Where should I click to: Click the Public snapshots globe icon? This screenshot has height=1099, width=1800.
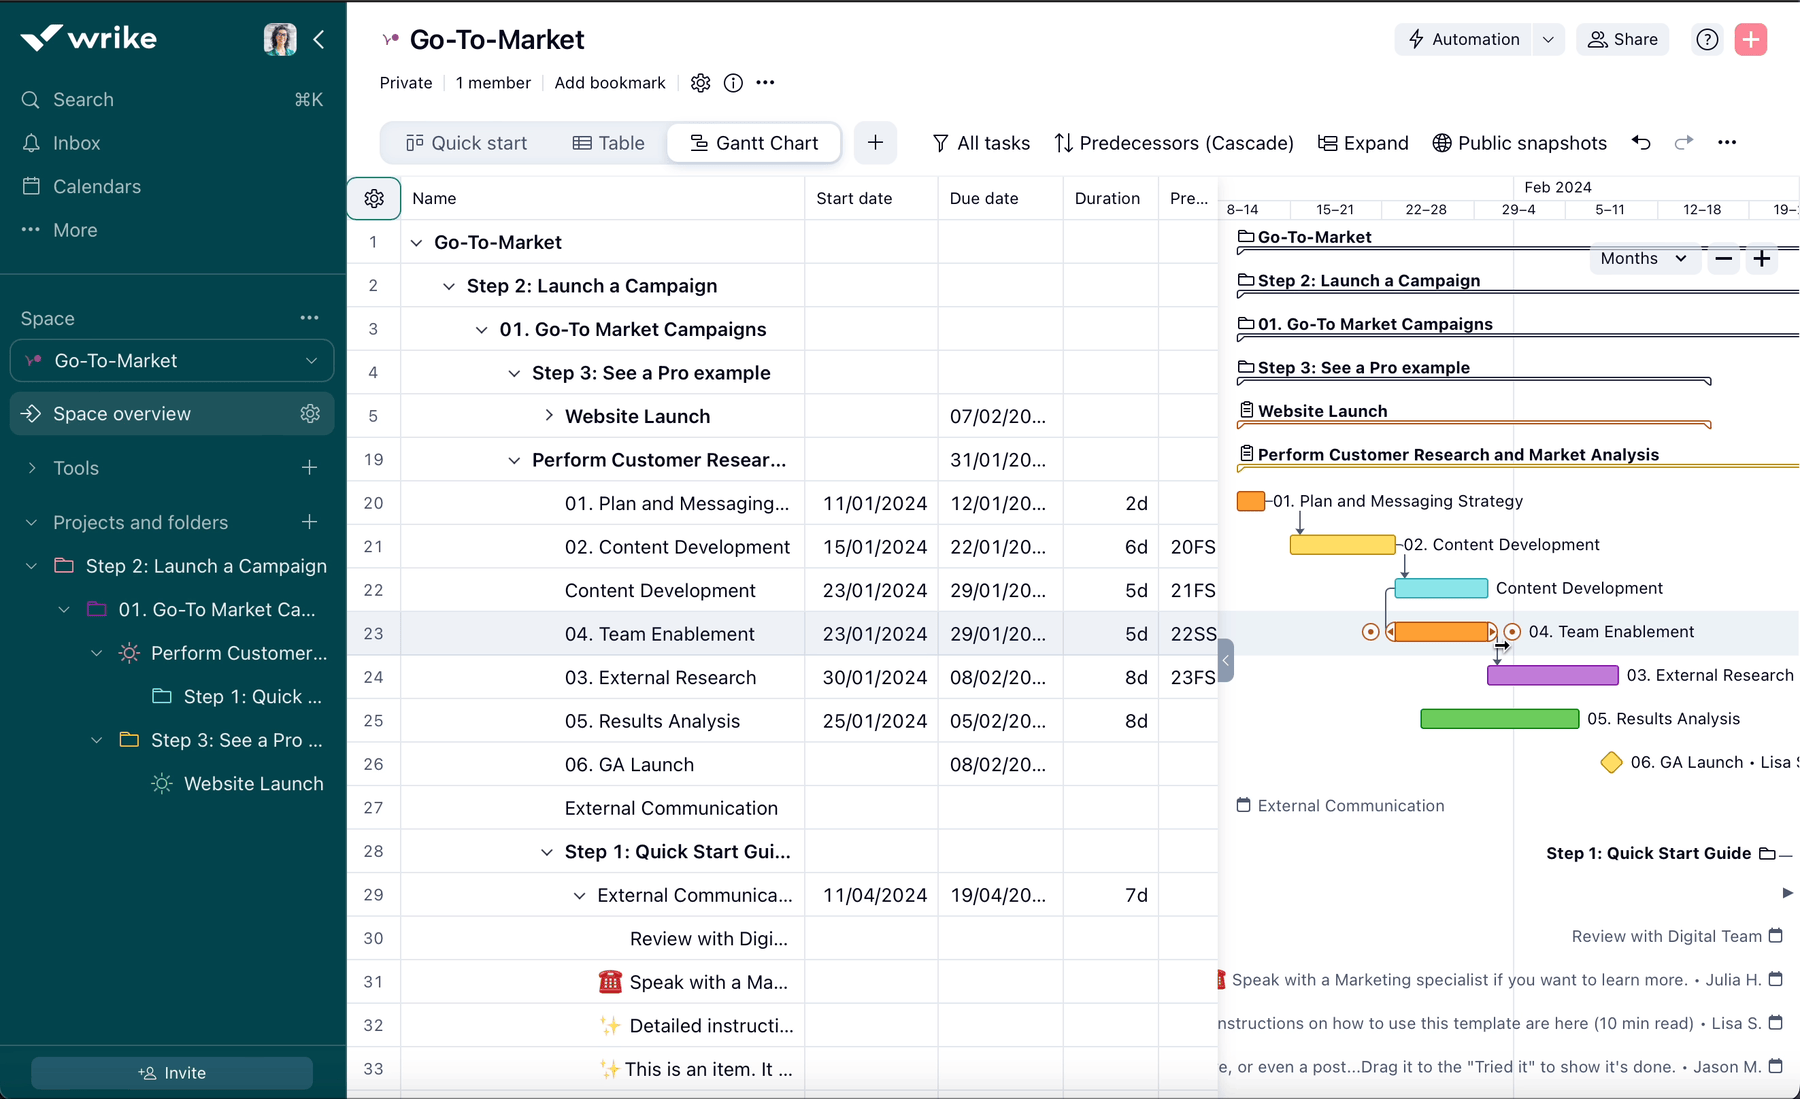(x=1441, y=143)
